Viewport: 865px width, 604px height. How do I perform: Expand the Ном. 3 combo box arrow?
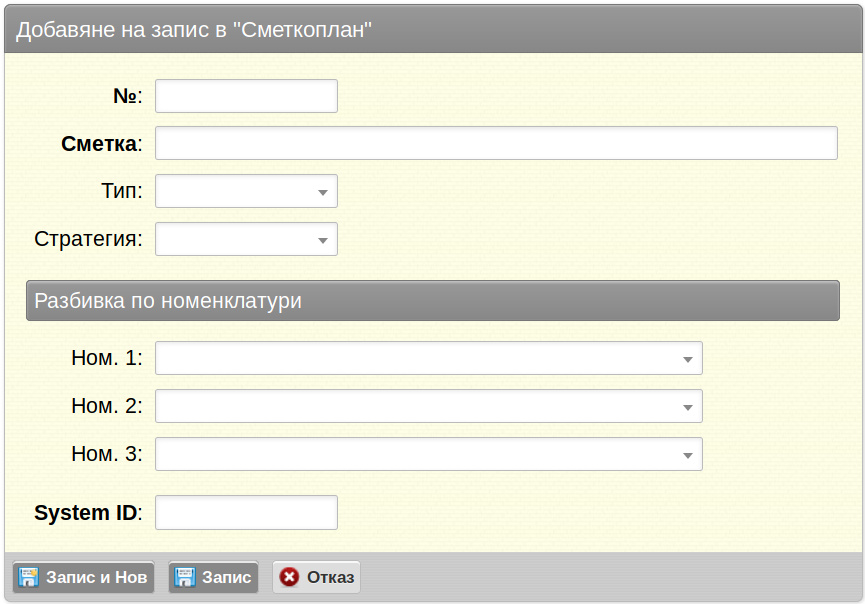click(x=688, y=456)
